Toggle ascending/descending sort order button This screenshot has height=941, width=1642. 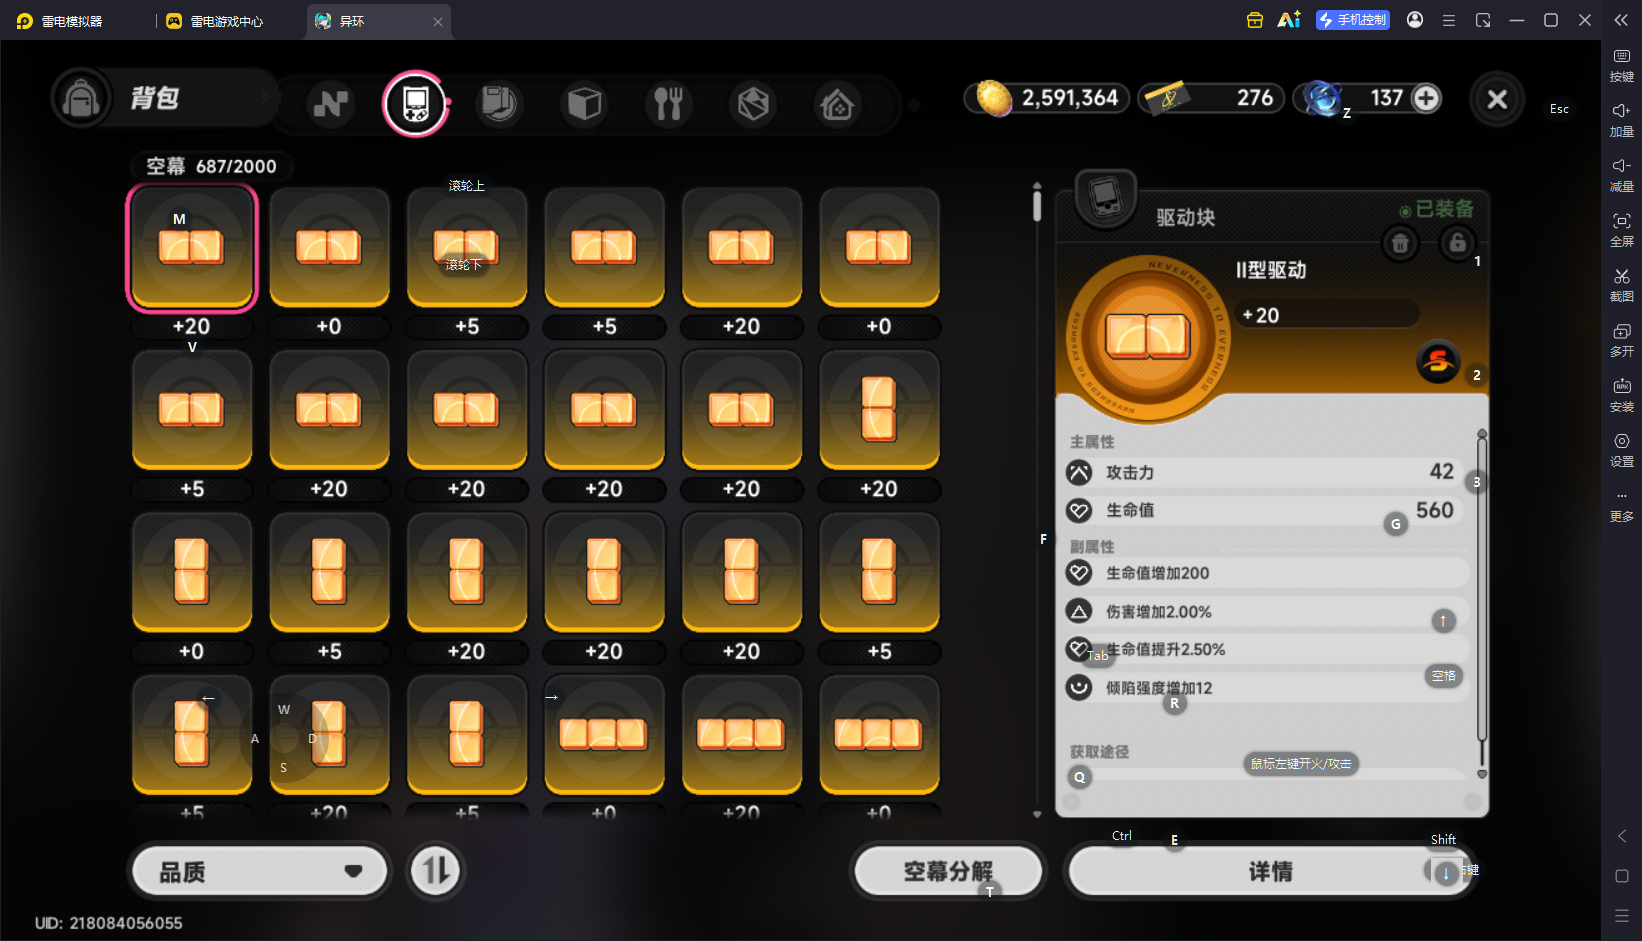pos(436,871)
